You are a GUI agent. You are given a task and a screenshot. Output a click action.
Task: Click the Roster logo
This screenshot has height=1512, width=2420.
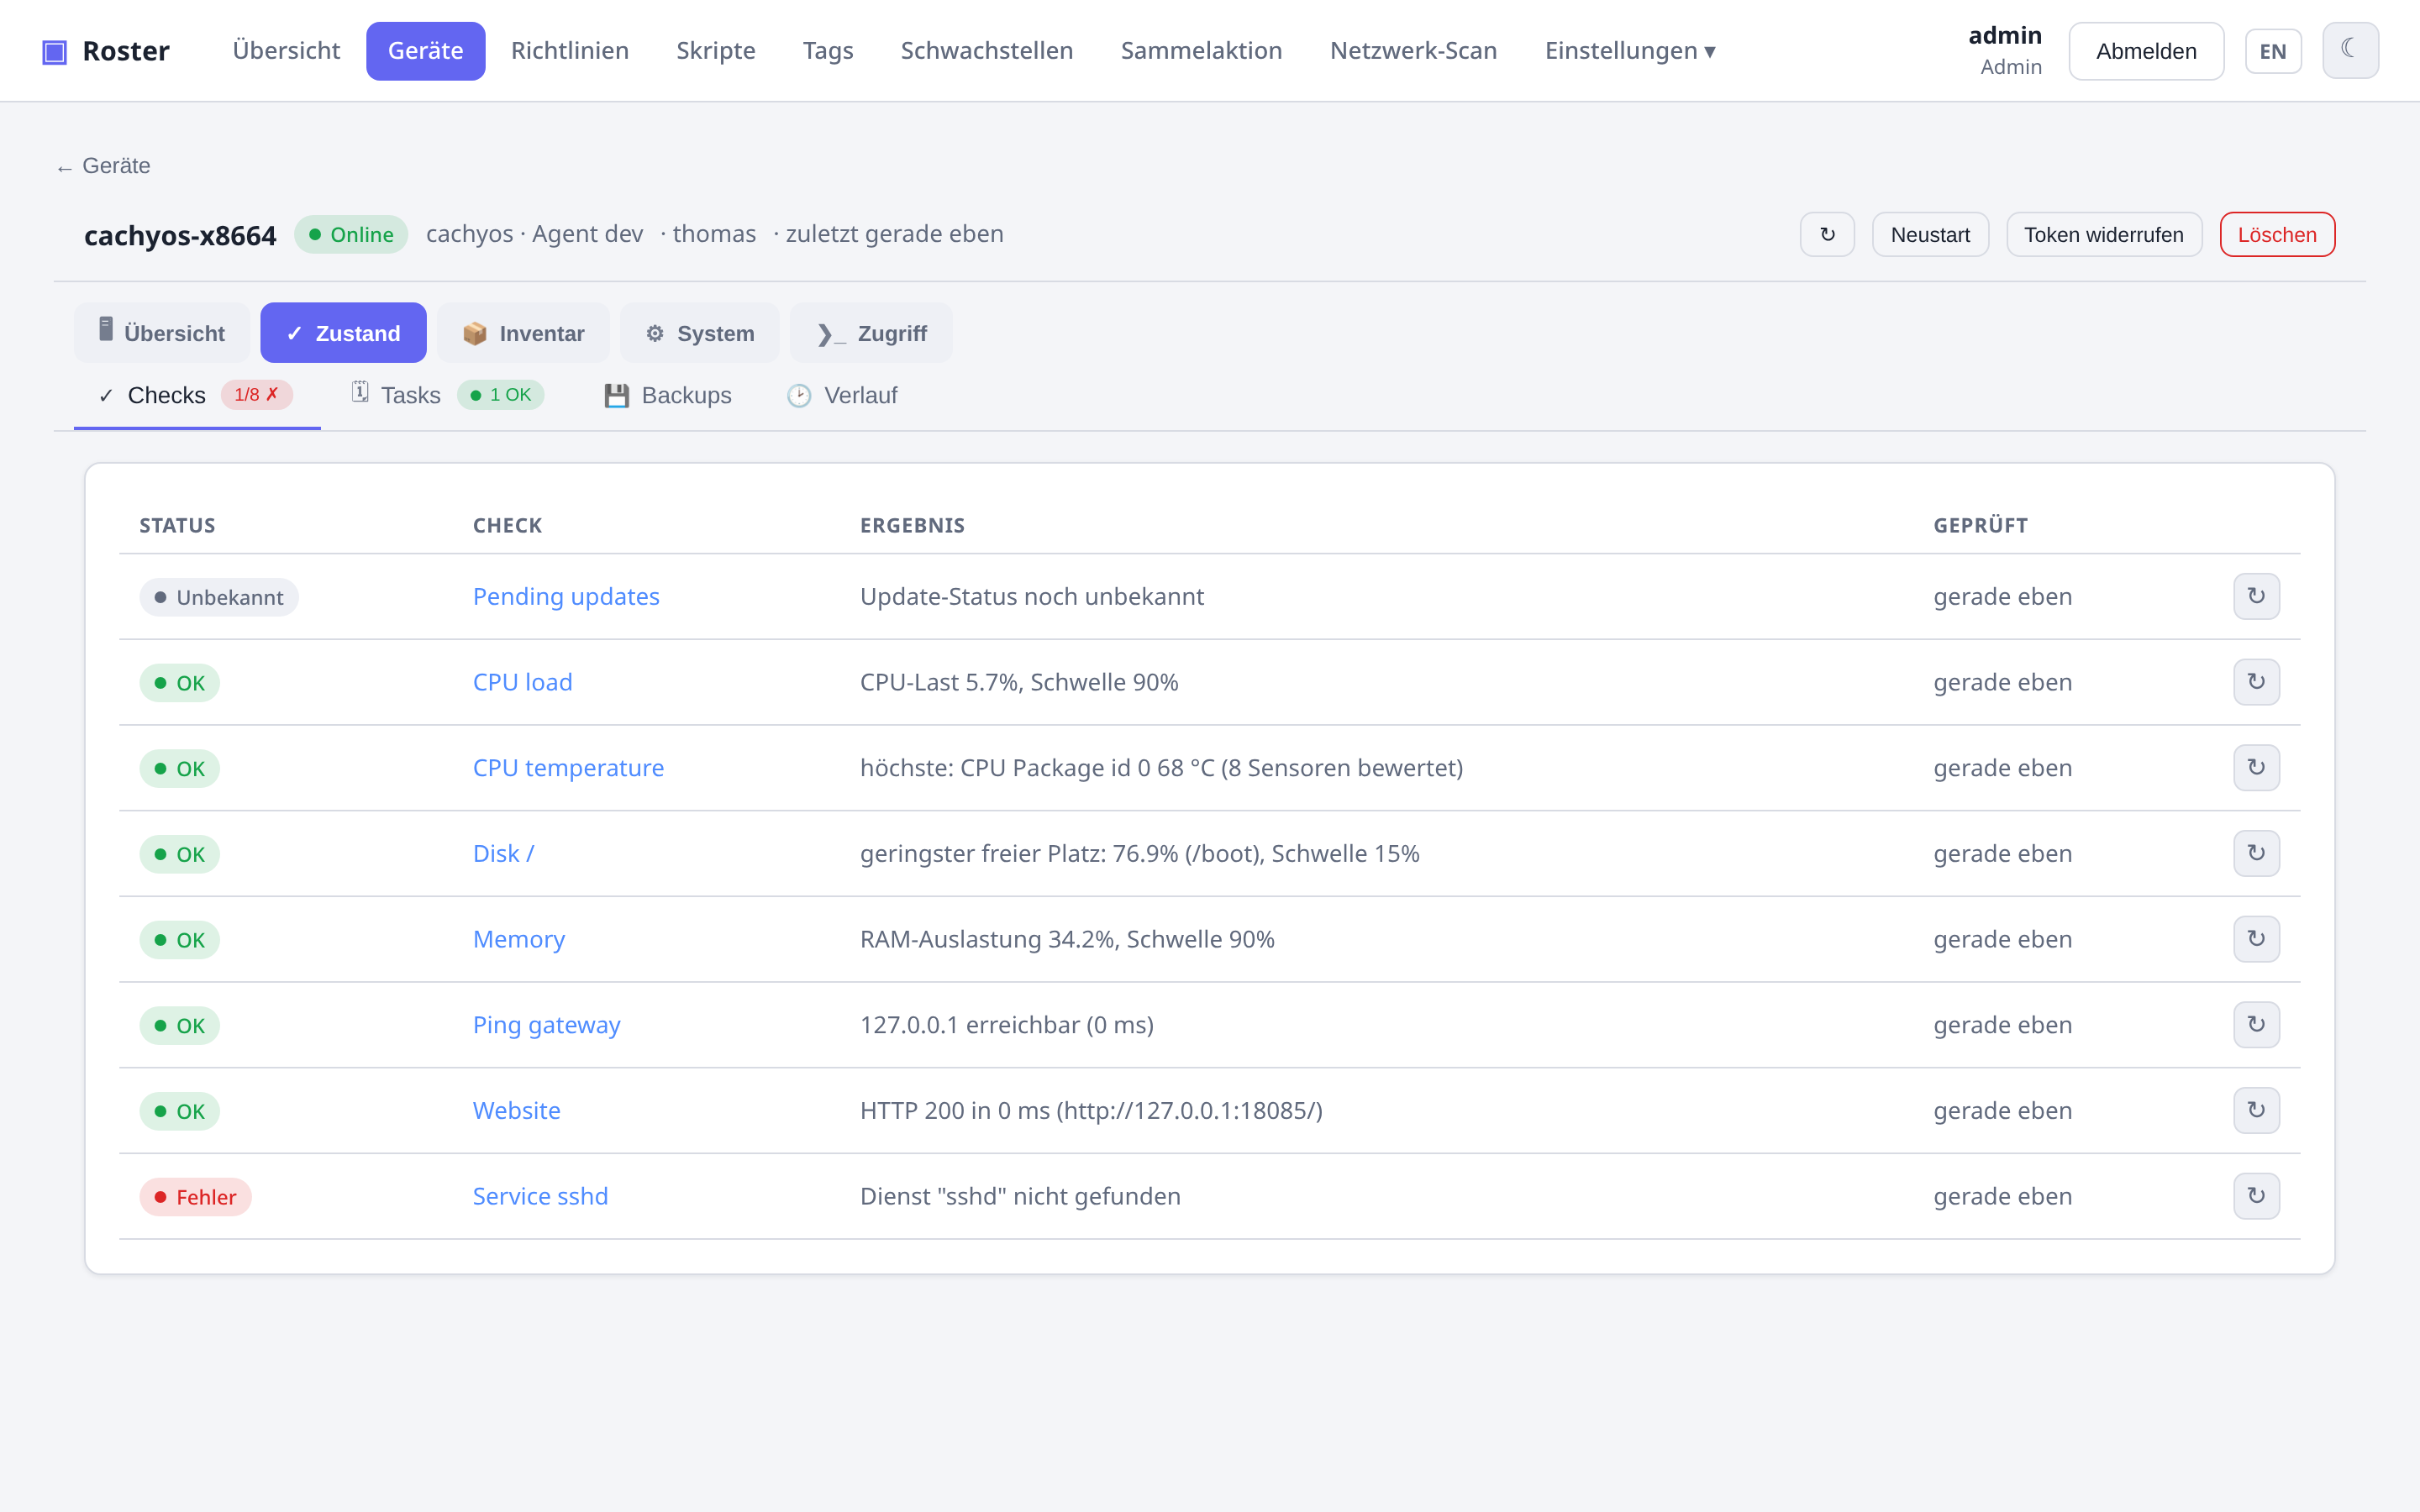click(x=106, y=50)
